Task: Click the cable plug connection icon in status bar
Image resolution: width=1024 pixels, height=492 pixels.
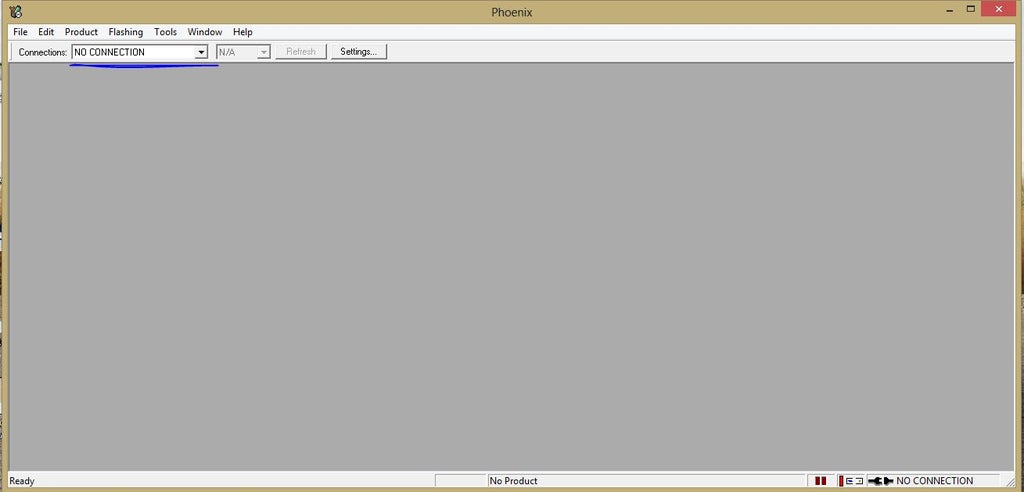Action: coord(880,481)
